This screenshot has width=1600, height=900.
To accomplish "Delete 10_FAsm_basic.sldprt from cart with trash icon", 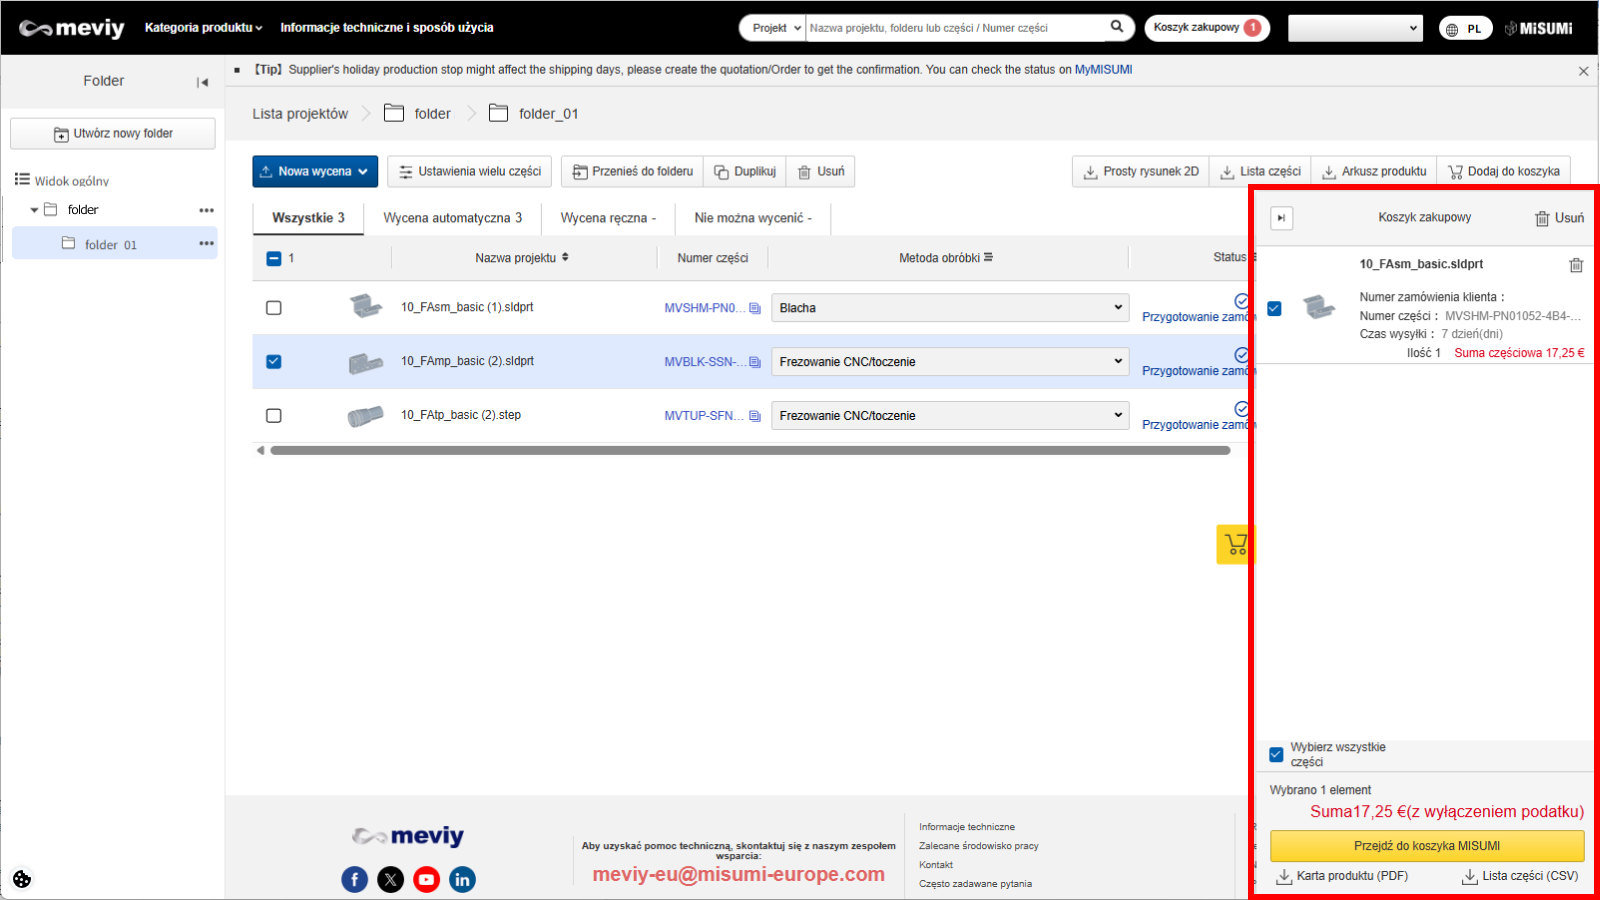I will point(1576,265).
